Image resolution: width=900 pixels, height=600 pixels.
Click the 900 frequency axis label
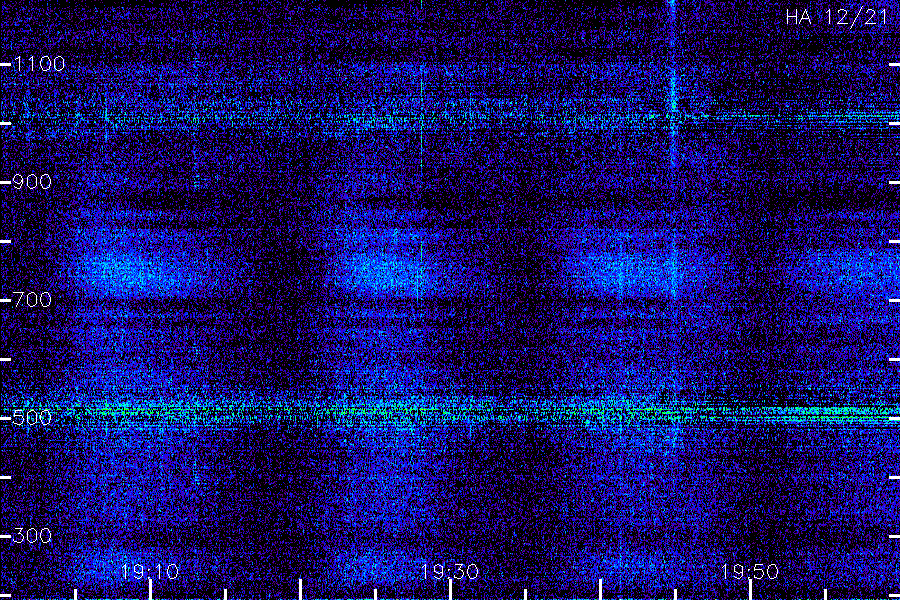pos(32,182)
